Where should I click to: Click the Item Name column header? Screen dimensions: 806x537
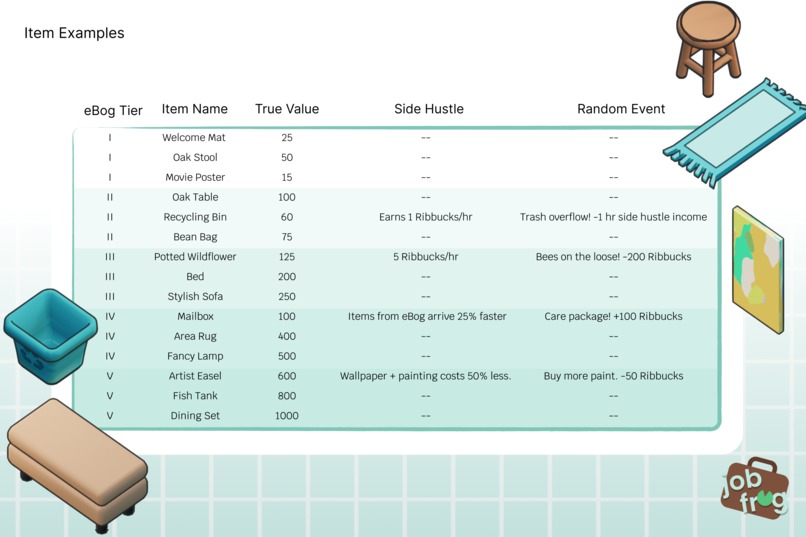[x=194, y=109]
